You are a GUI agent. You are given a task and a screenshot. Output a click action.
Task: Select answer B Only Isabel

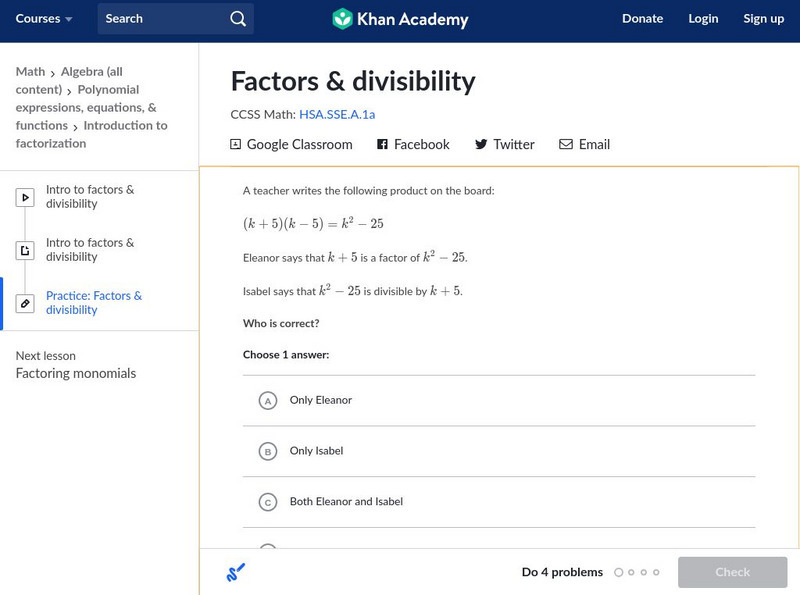267,452
